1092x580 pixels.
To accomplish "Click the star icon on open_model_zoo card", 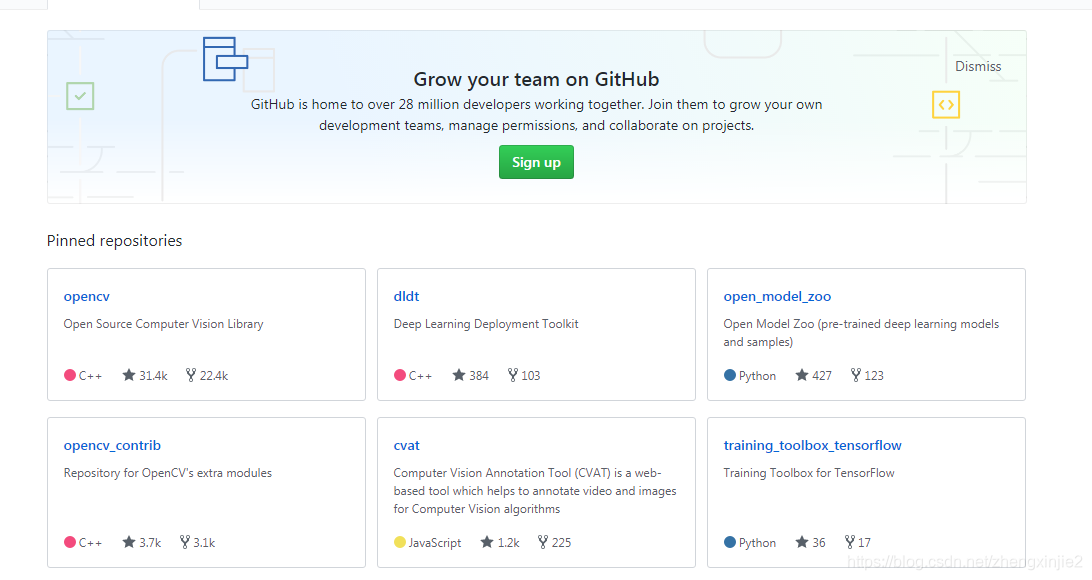I will pos(802,375).
